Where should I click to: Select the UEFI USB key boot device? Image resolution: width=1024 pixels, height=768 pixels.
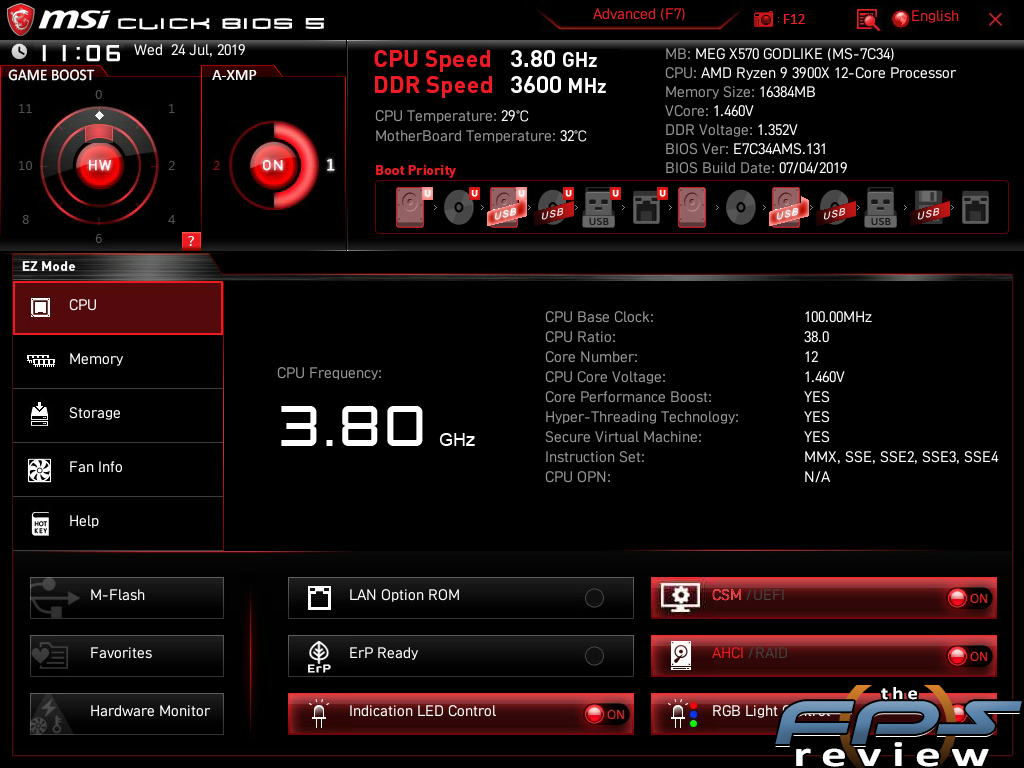(x=600, y=207)
